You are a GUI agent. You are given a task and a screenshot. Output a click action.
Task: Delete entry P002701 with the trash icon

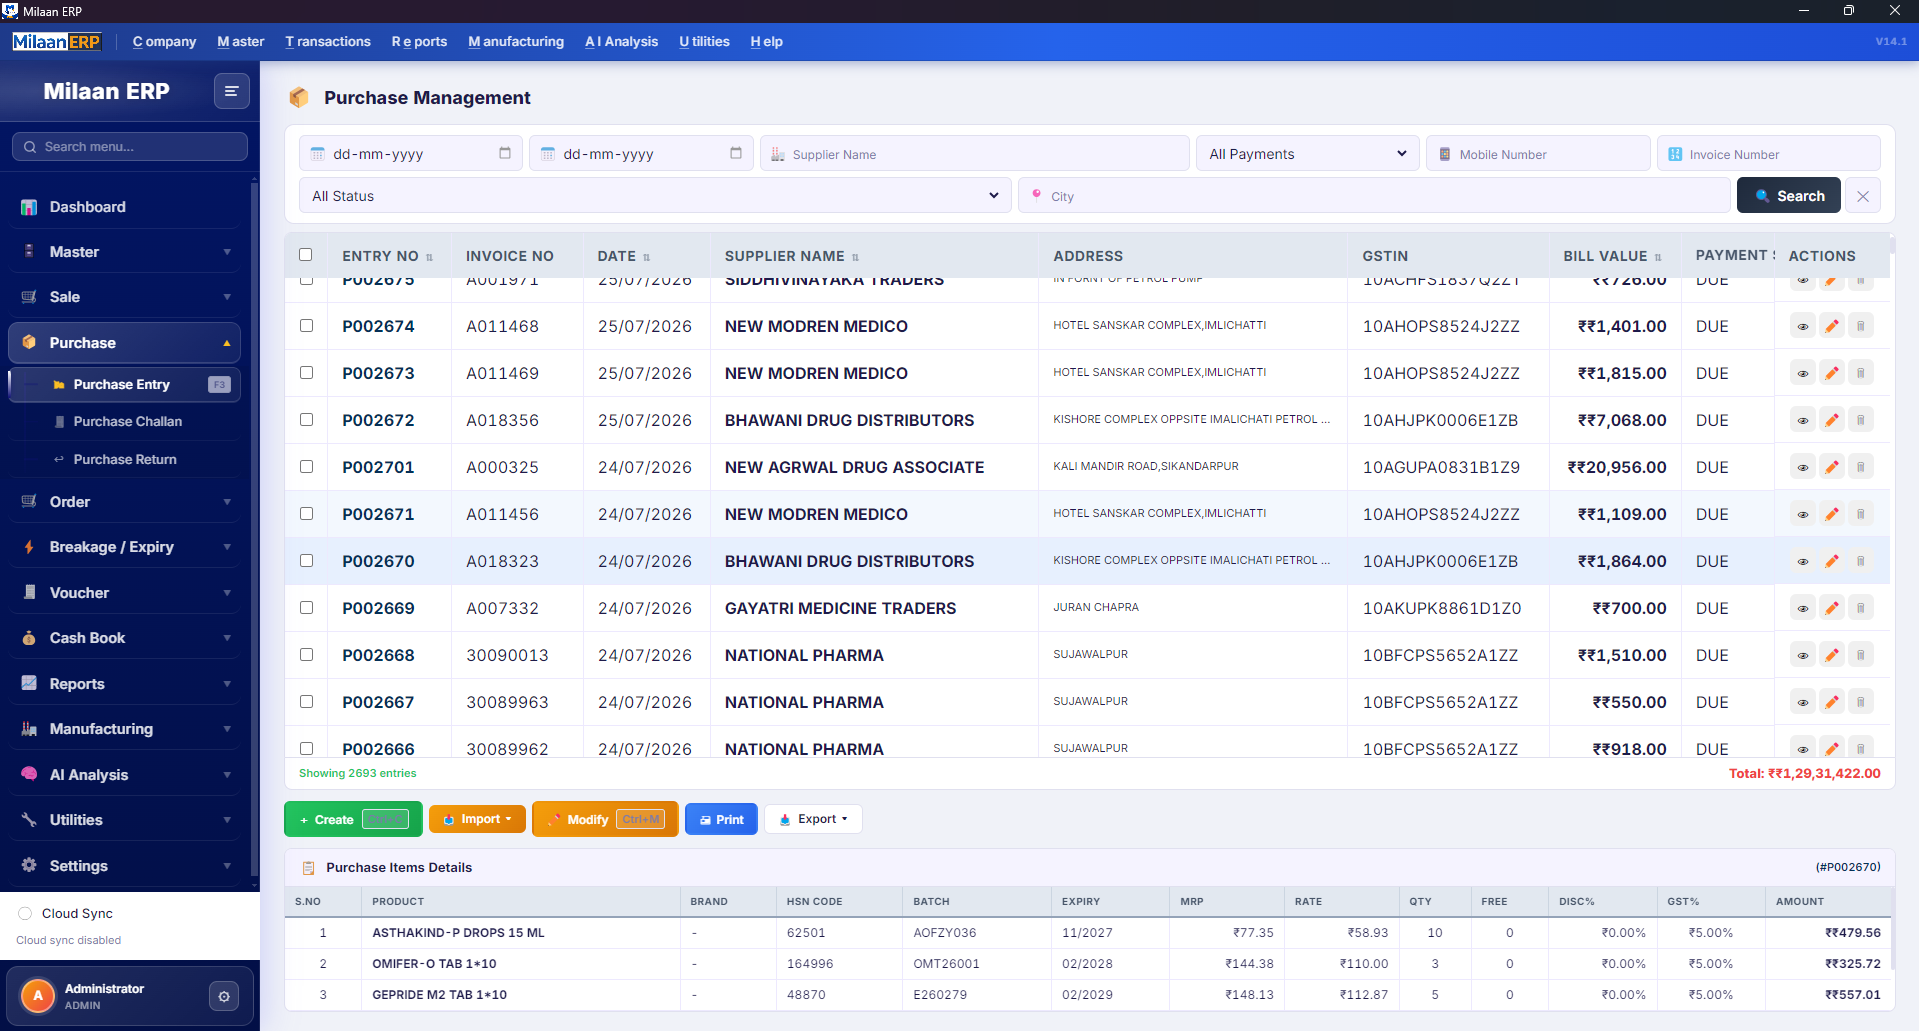(1860, 467)
